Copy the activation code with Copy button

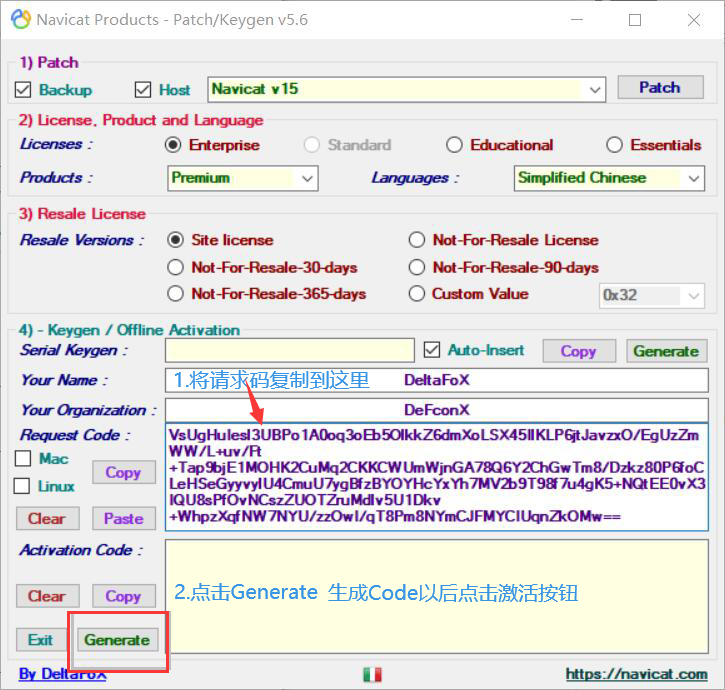[123, 596]
